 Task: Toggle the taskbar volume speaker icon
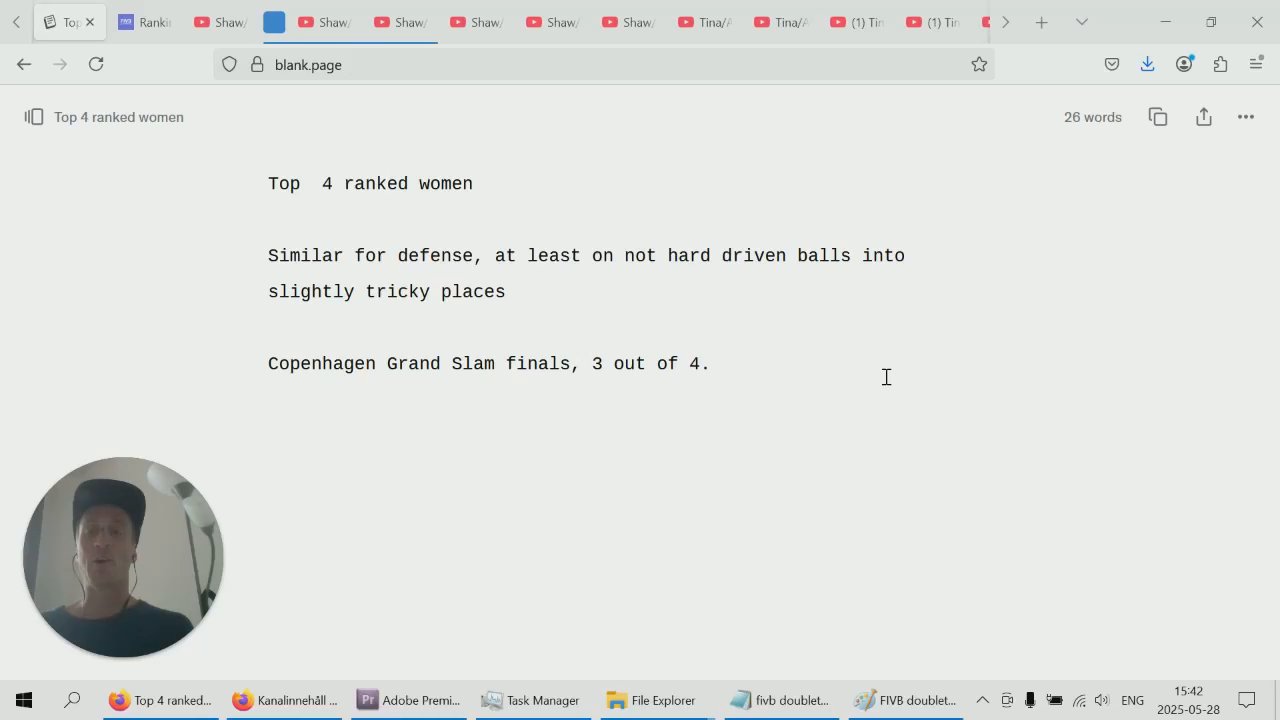(x=1102, y=700)
